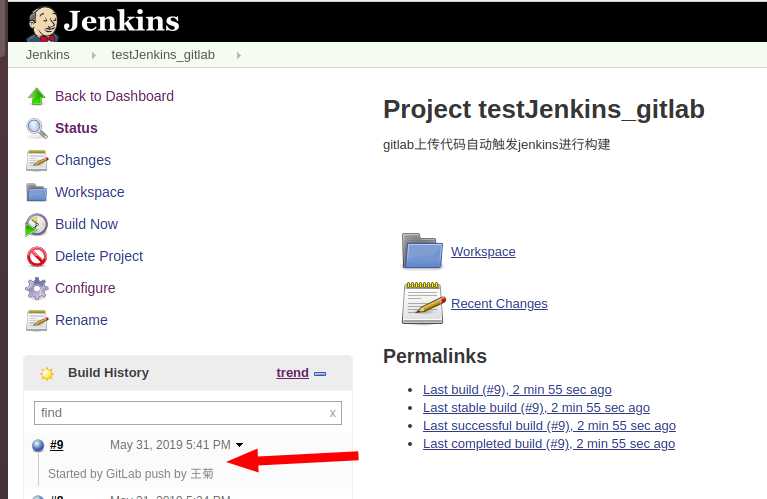Clear the find box with the x

pos(333,413)
